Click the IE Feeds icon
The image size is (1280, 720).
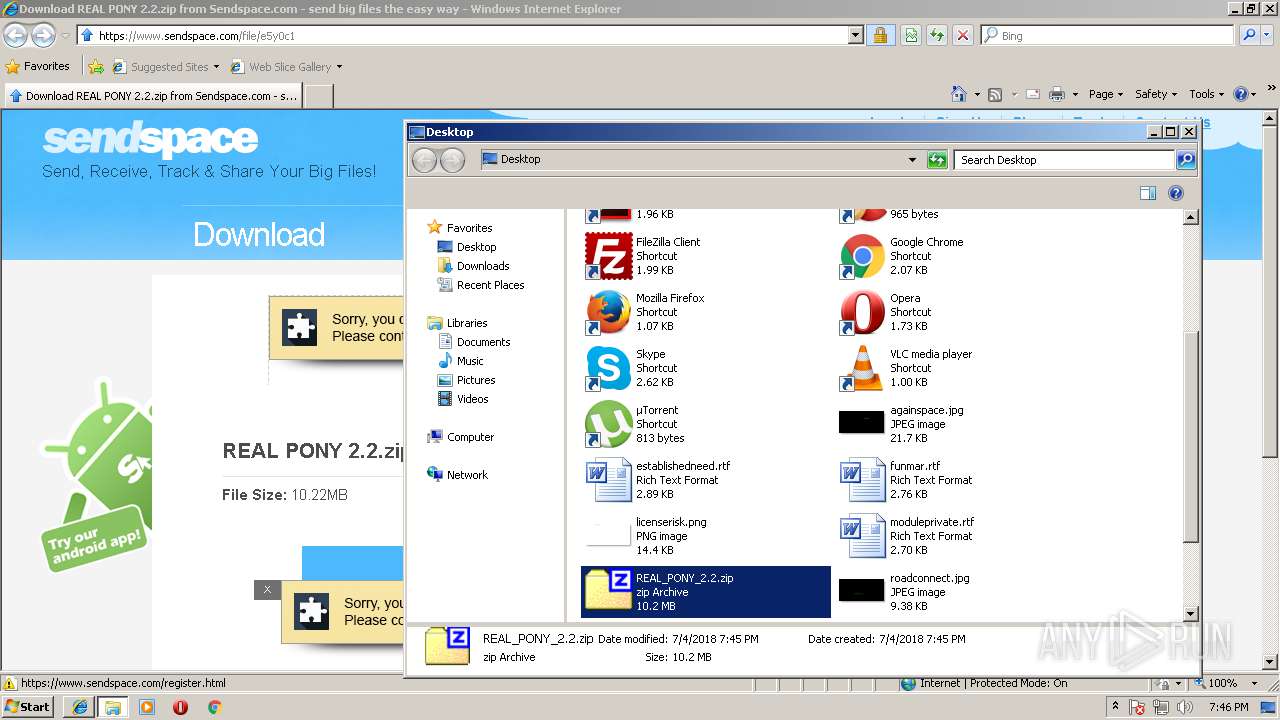pos(995,94)
